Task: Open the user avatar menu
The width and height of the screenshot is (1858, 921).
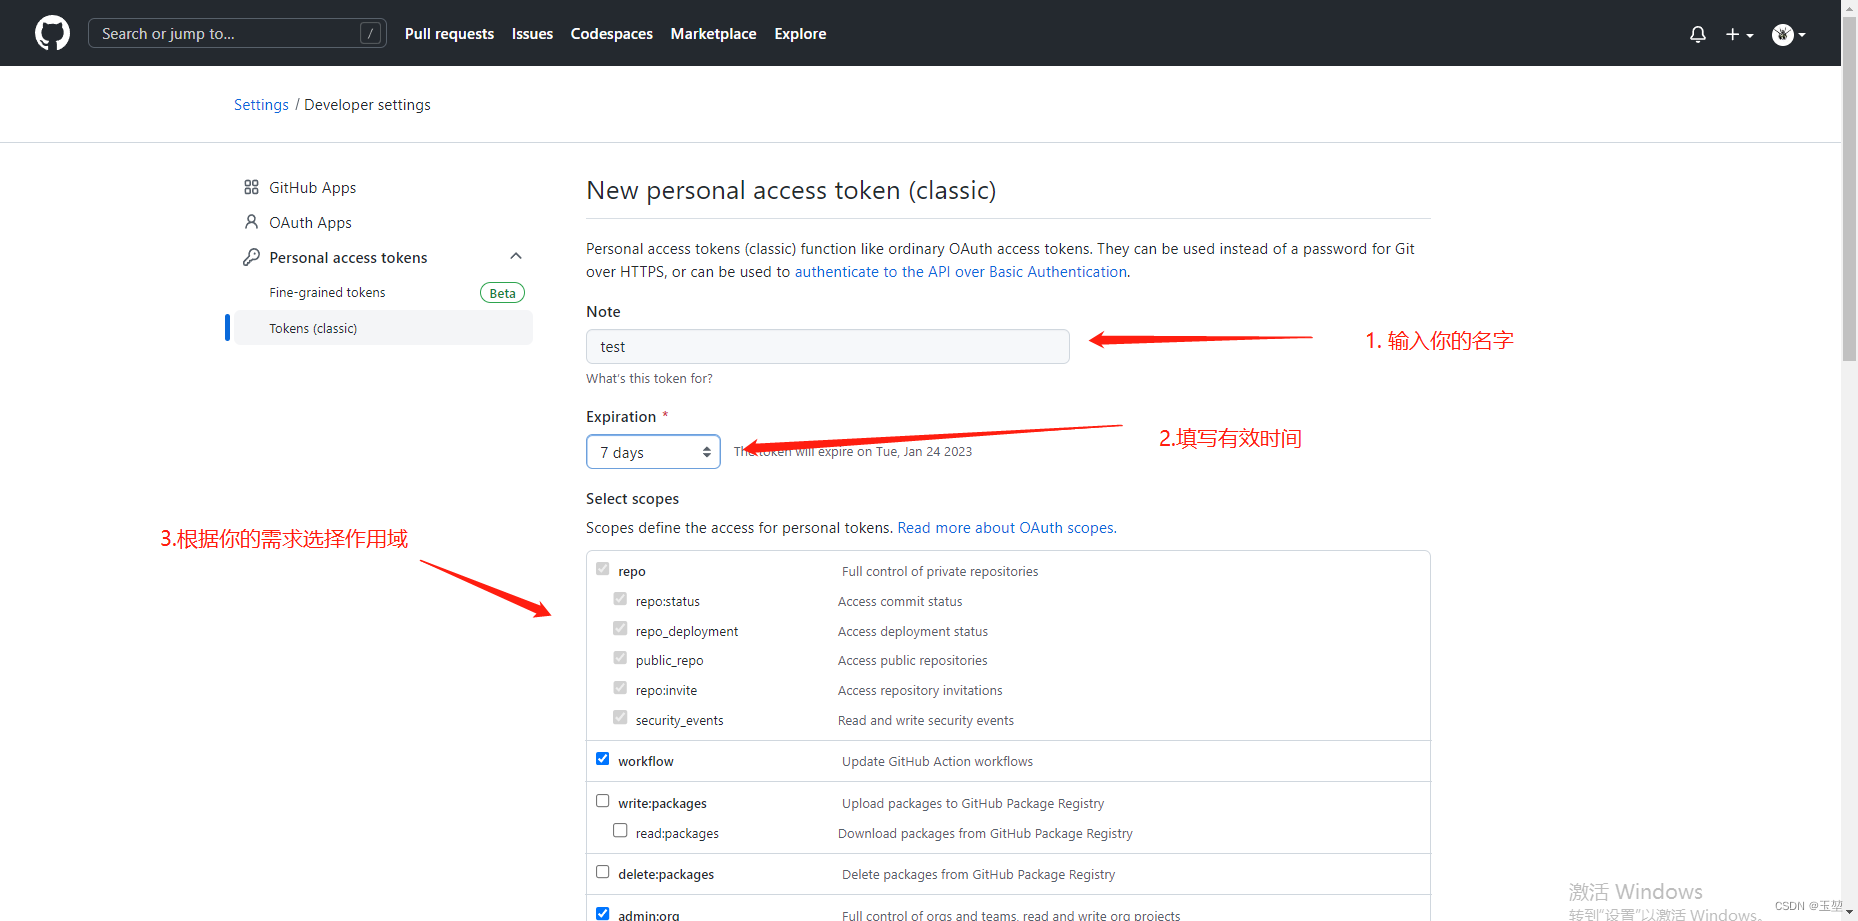Action: tap(1788, 34)
